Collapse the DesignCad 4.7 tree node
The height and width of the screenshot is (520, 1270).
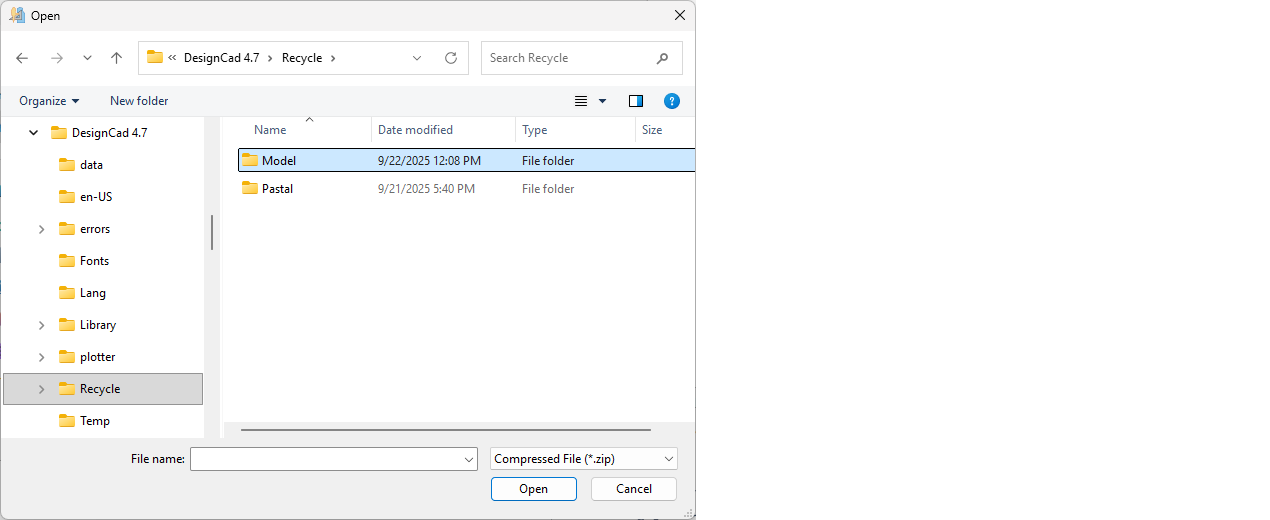[33, 133]
